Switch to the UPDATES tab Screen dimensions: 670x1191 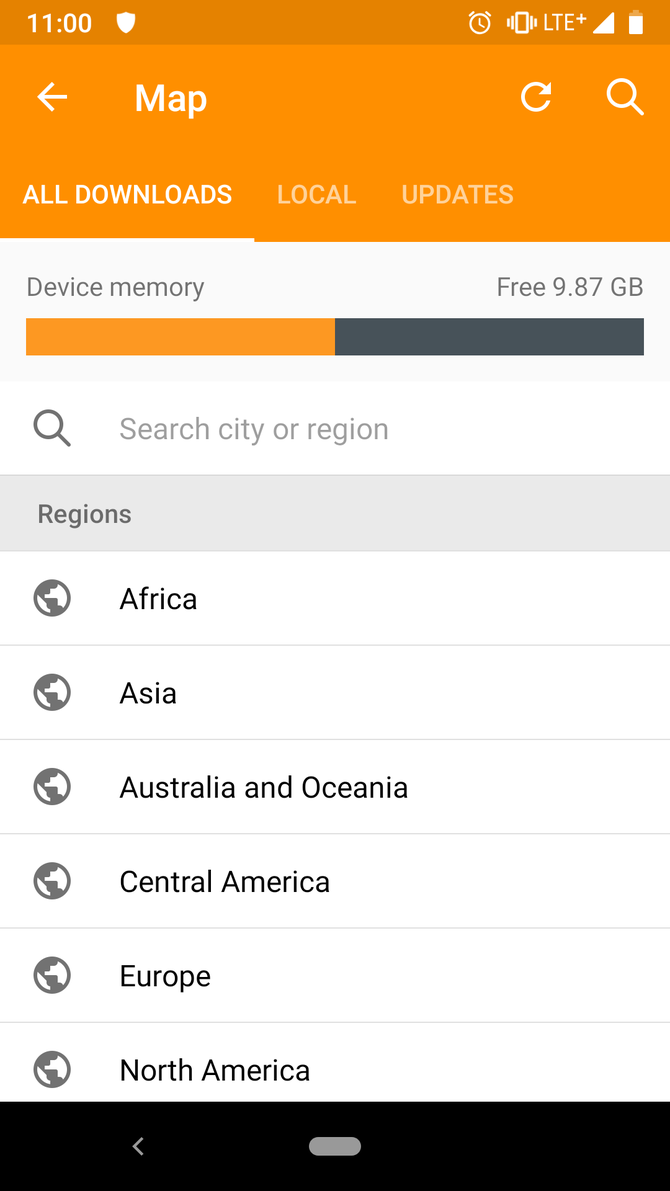click(x=457, y=194)
